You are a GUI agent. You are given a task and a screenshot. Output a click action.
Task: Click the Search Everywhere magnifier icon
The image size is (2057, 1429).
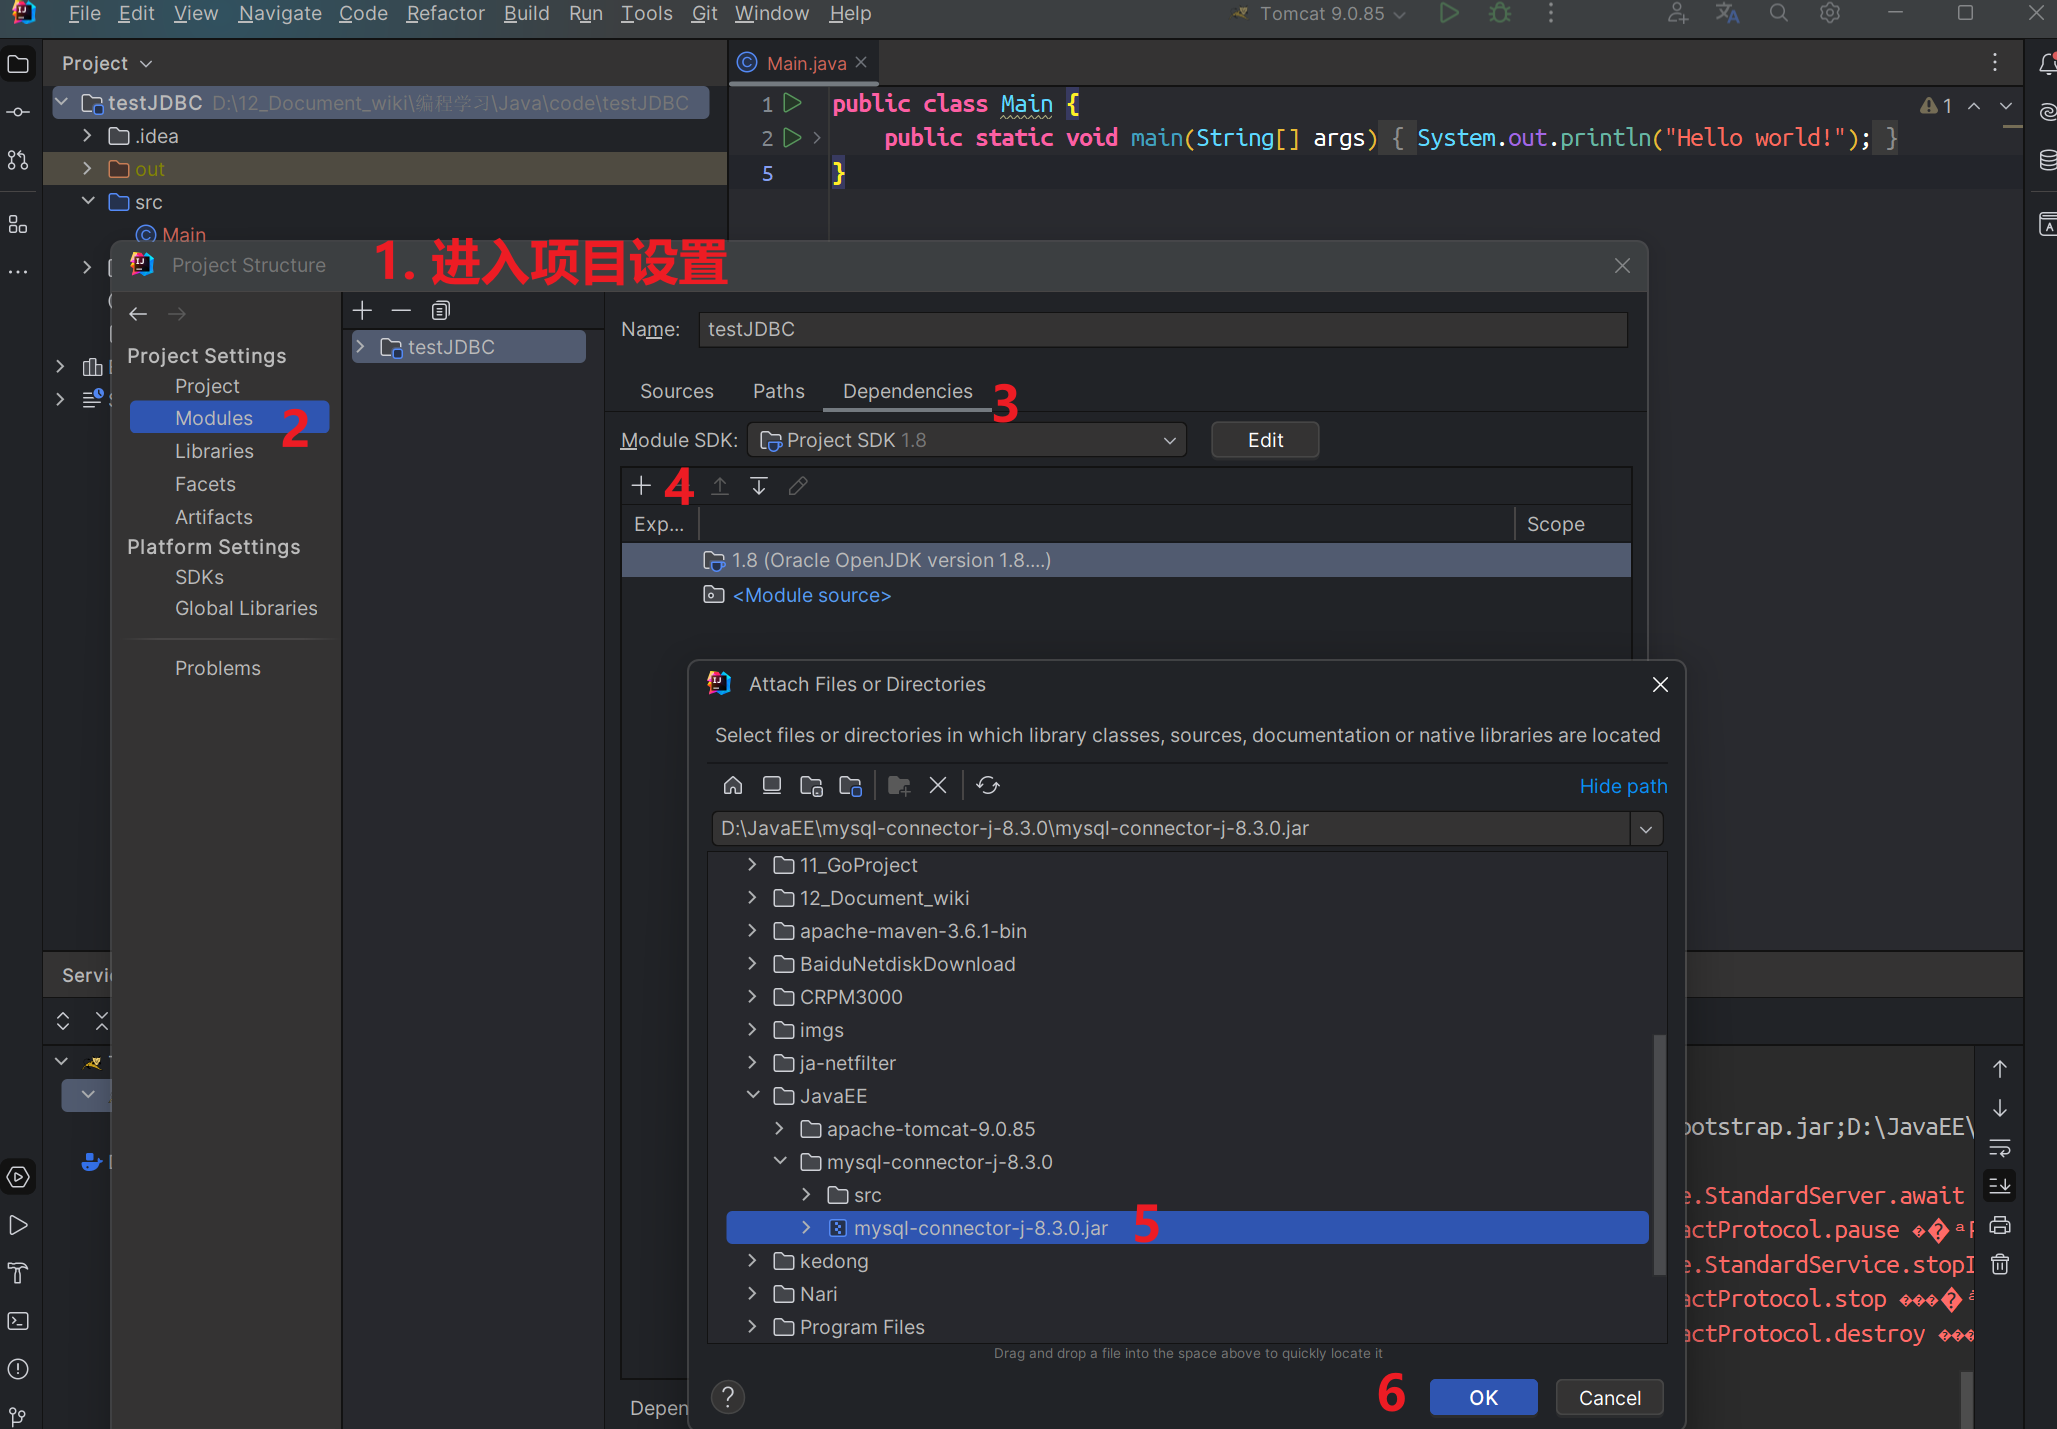[x=1779, y=14]
